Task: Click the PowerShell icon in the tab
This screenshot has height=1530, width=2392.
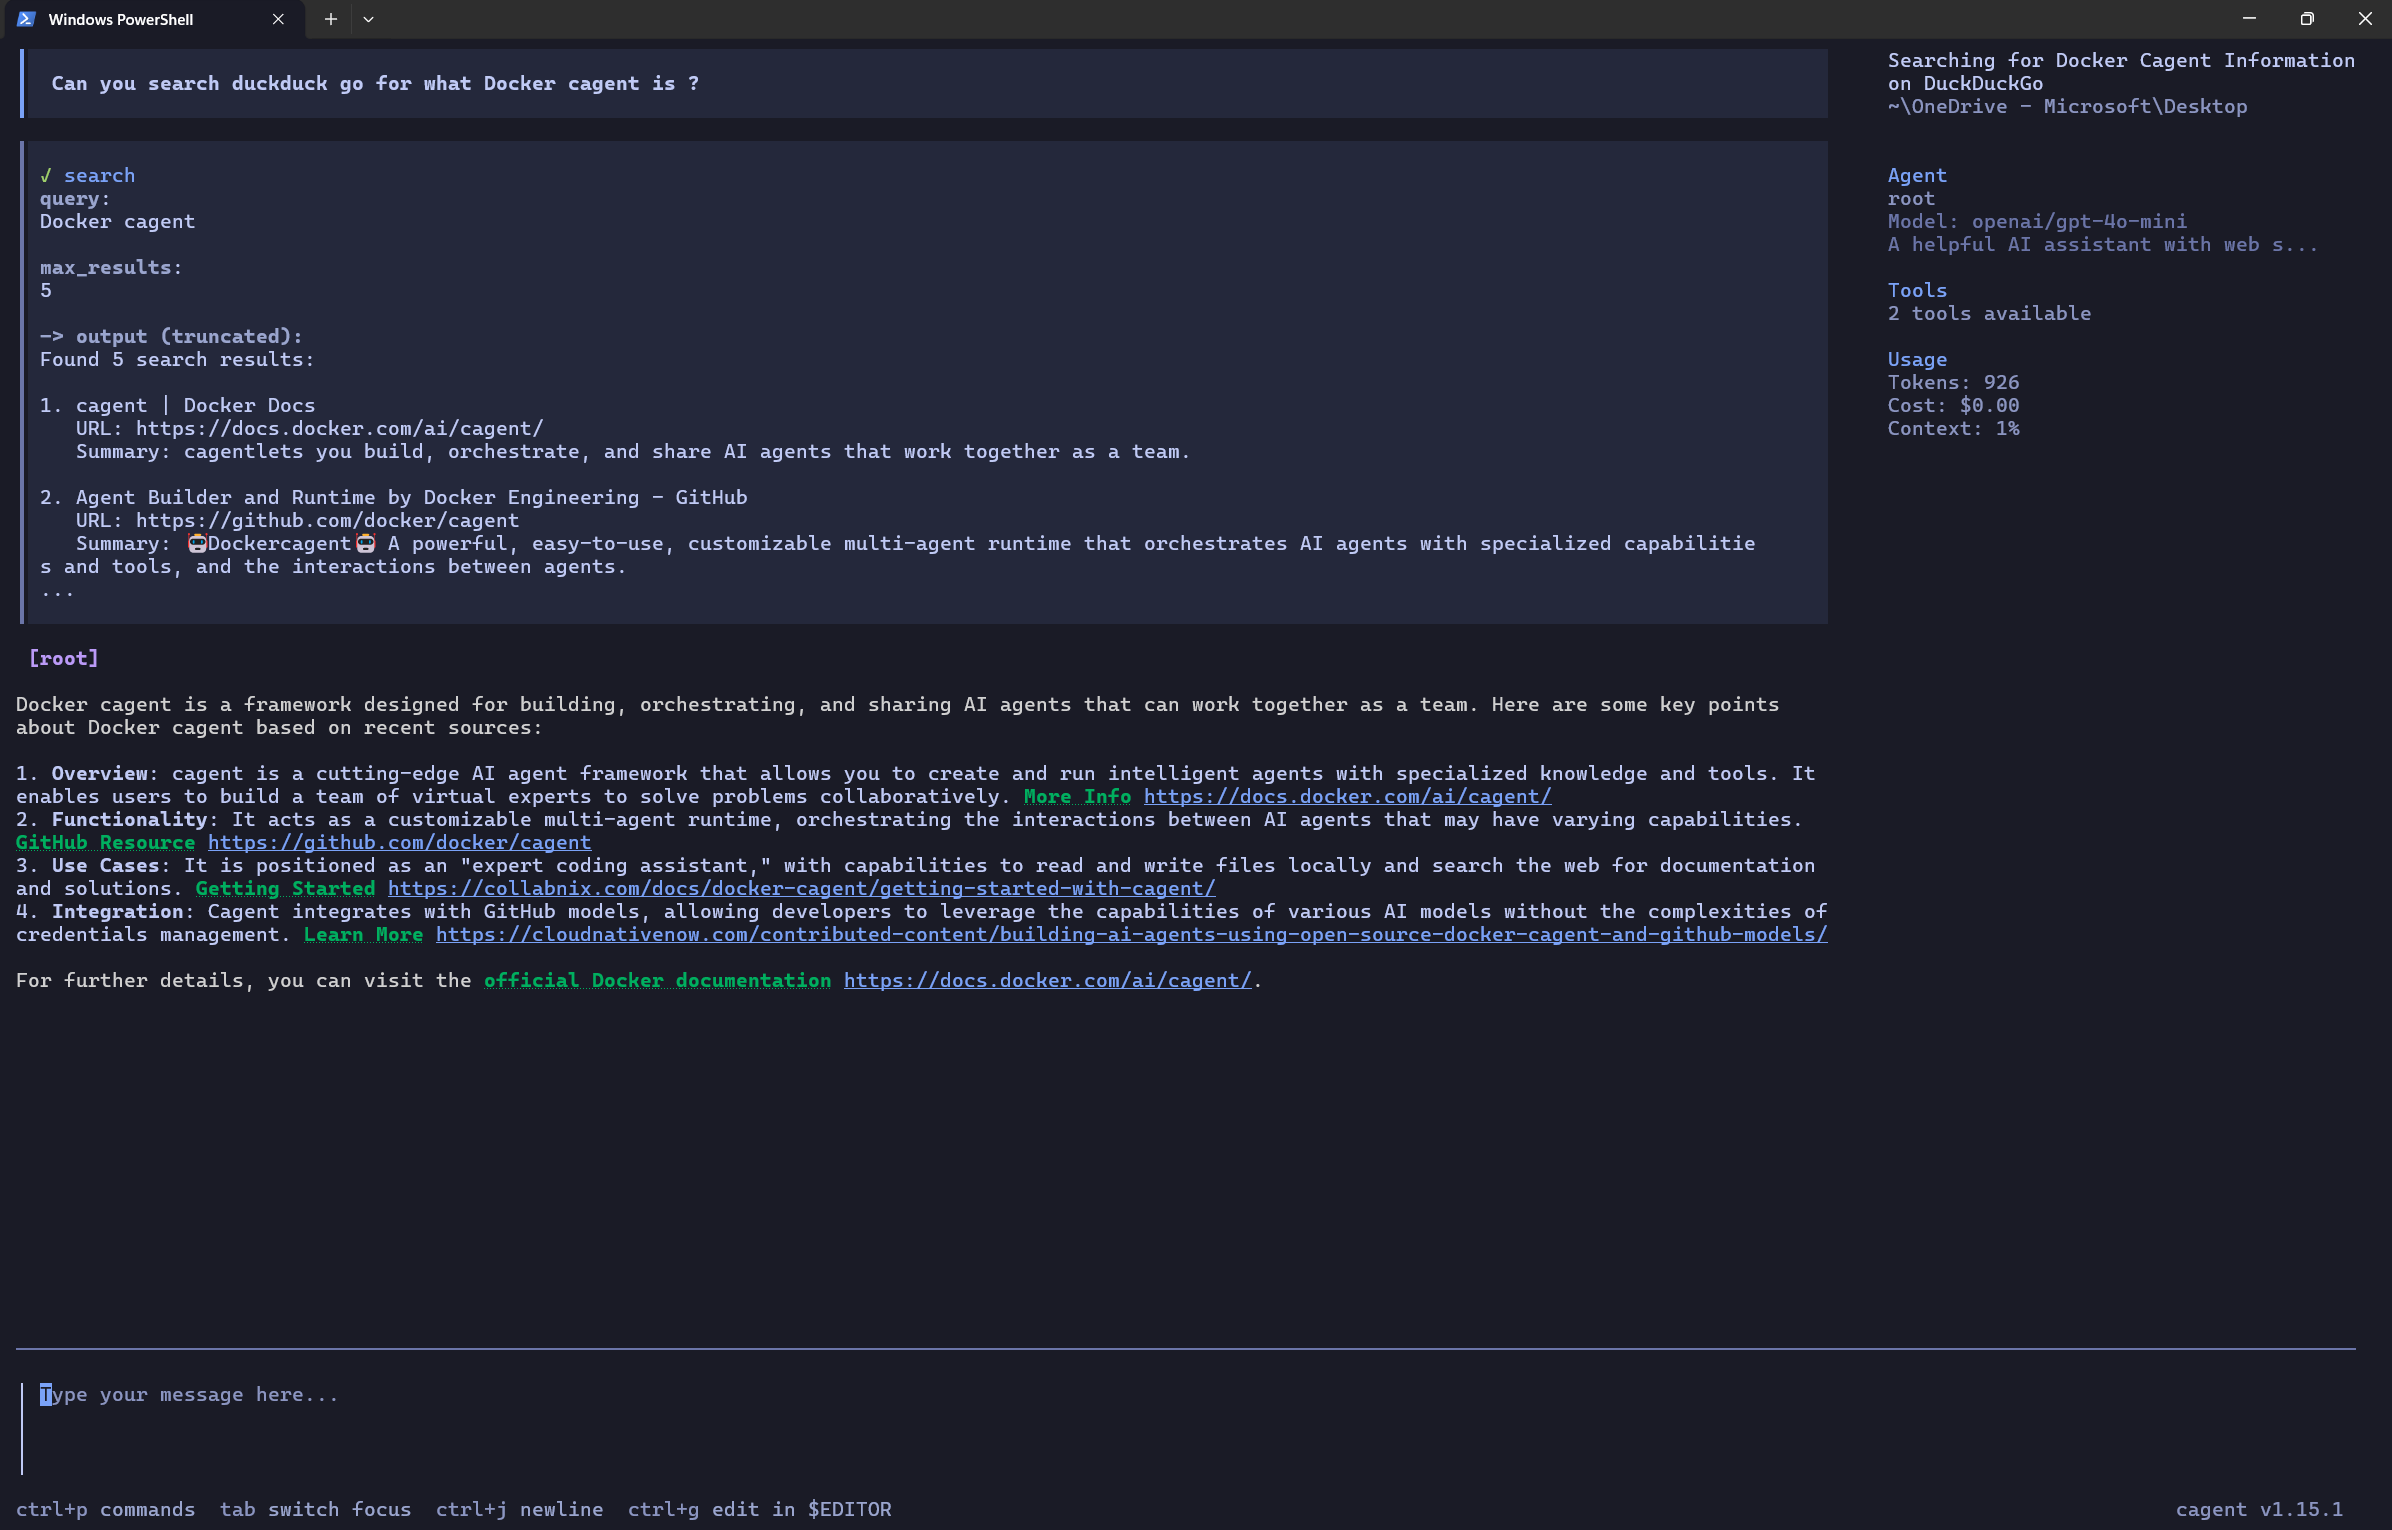Action: point(26,19)
